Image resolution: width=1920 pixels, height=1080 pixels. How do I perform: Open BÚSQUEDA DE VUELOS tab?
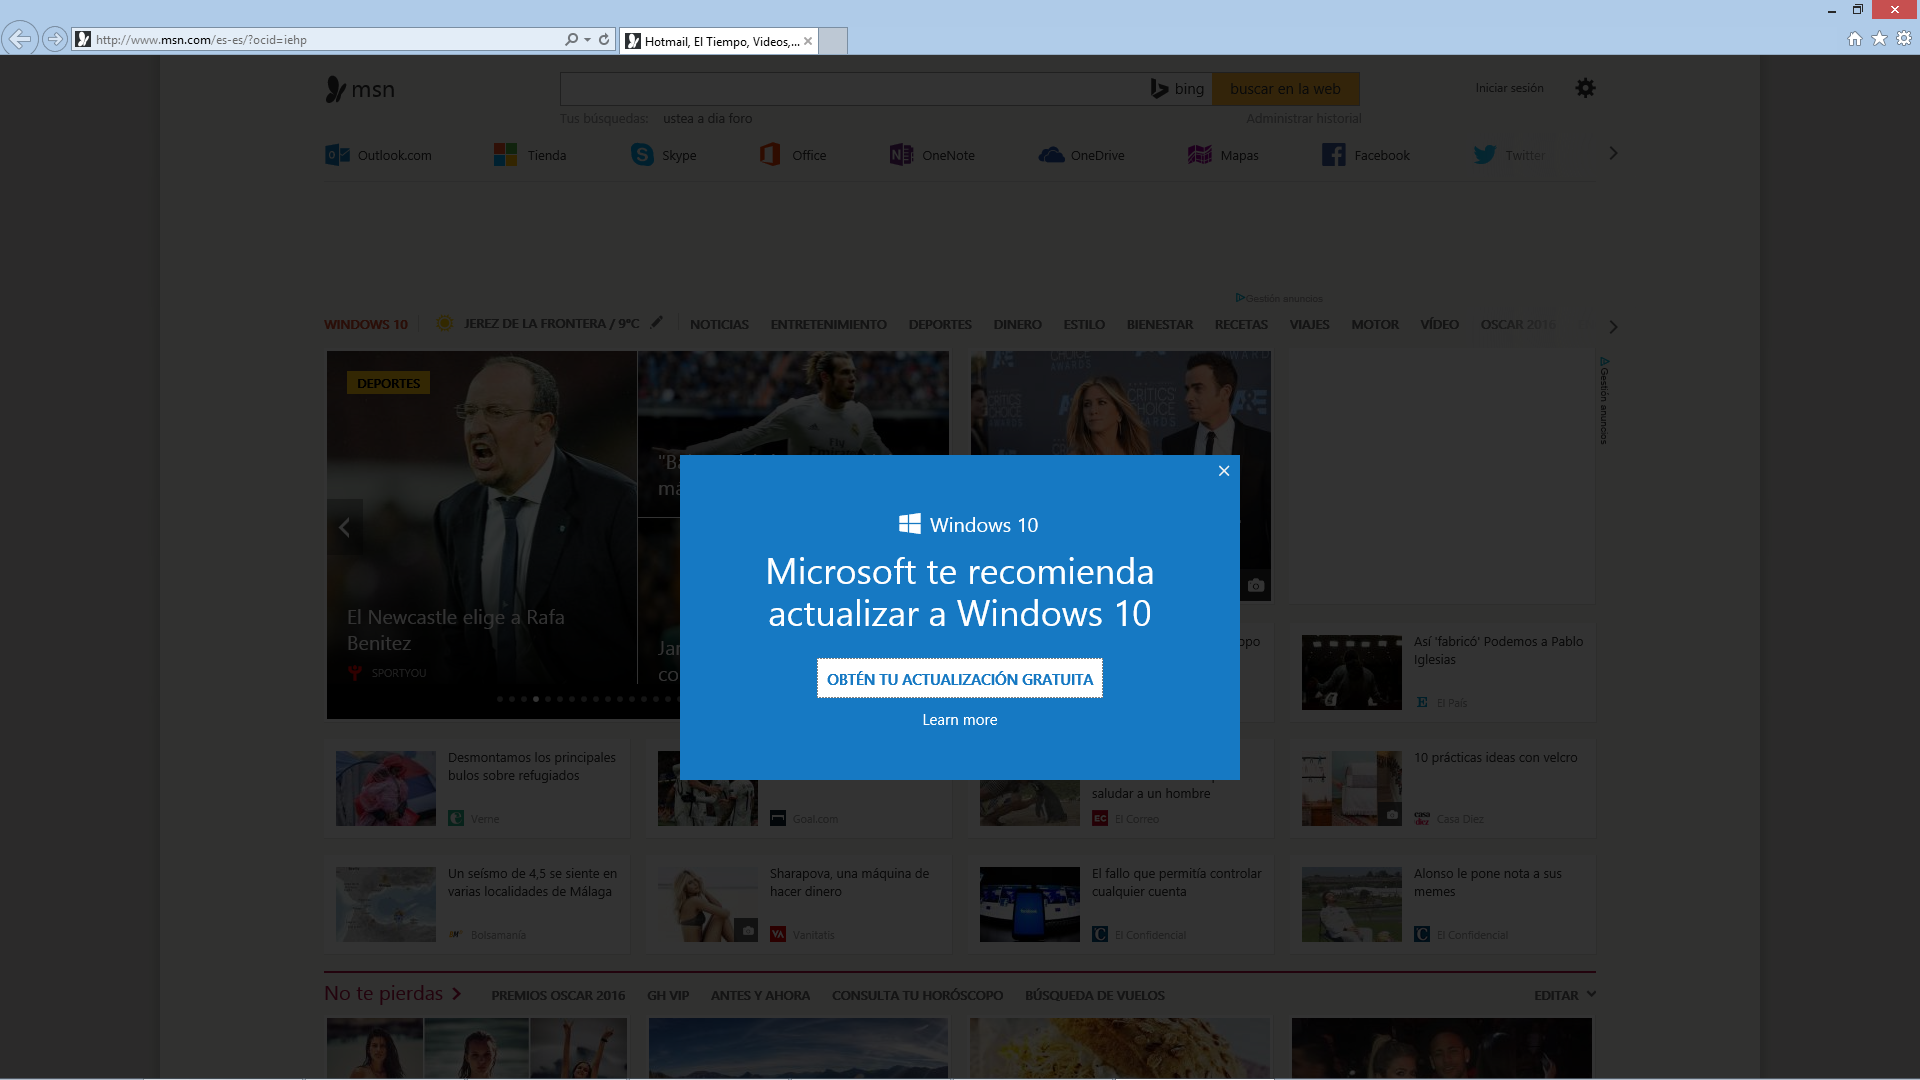(x=1094, y=995)
